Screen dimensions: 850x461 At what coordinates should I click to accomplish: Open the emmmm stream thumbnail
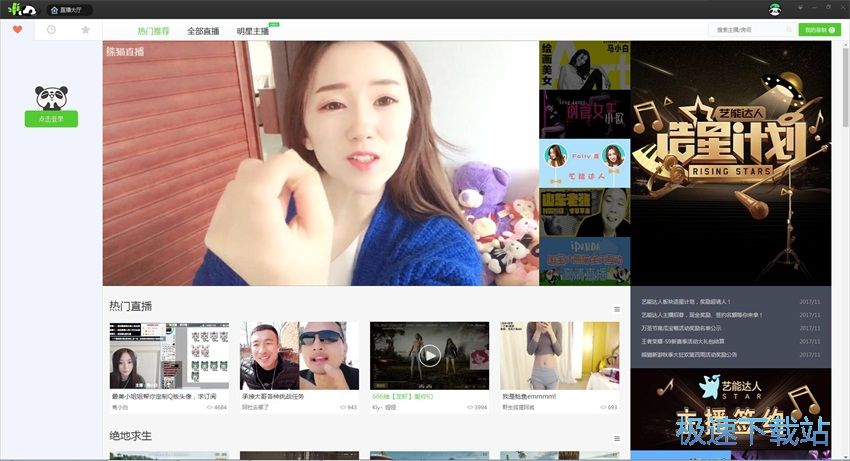(x=559, y=356)
